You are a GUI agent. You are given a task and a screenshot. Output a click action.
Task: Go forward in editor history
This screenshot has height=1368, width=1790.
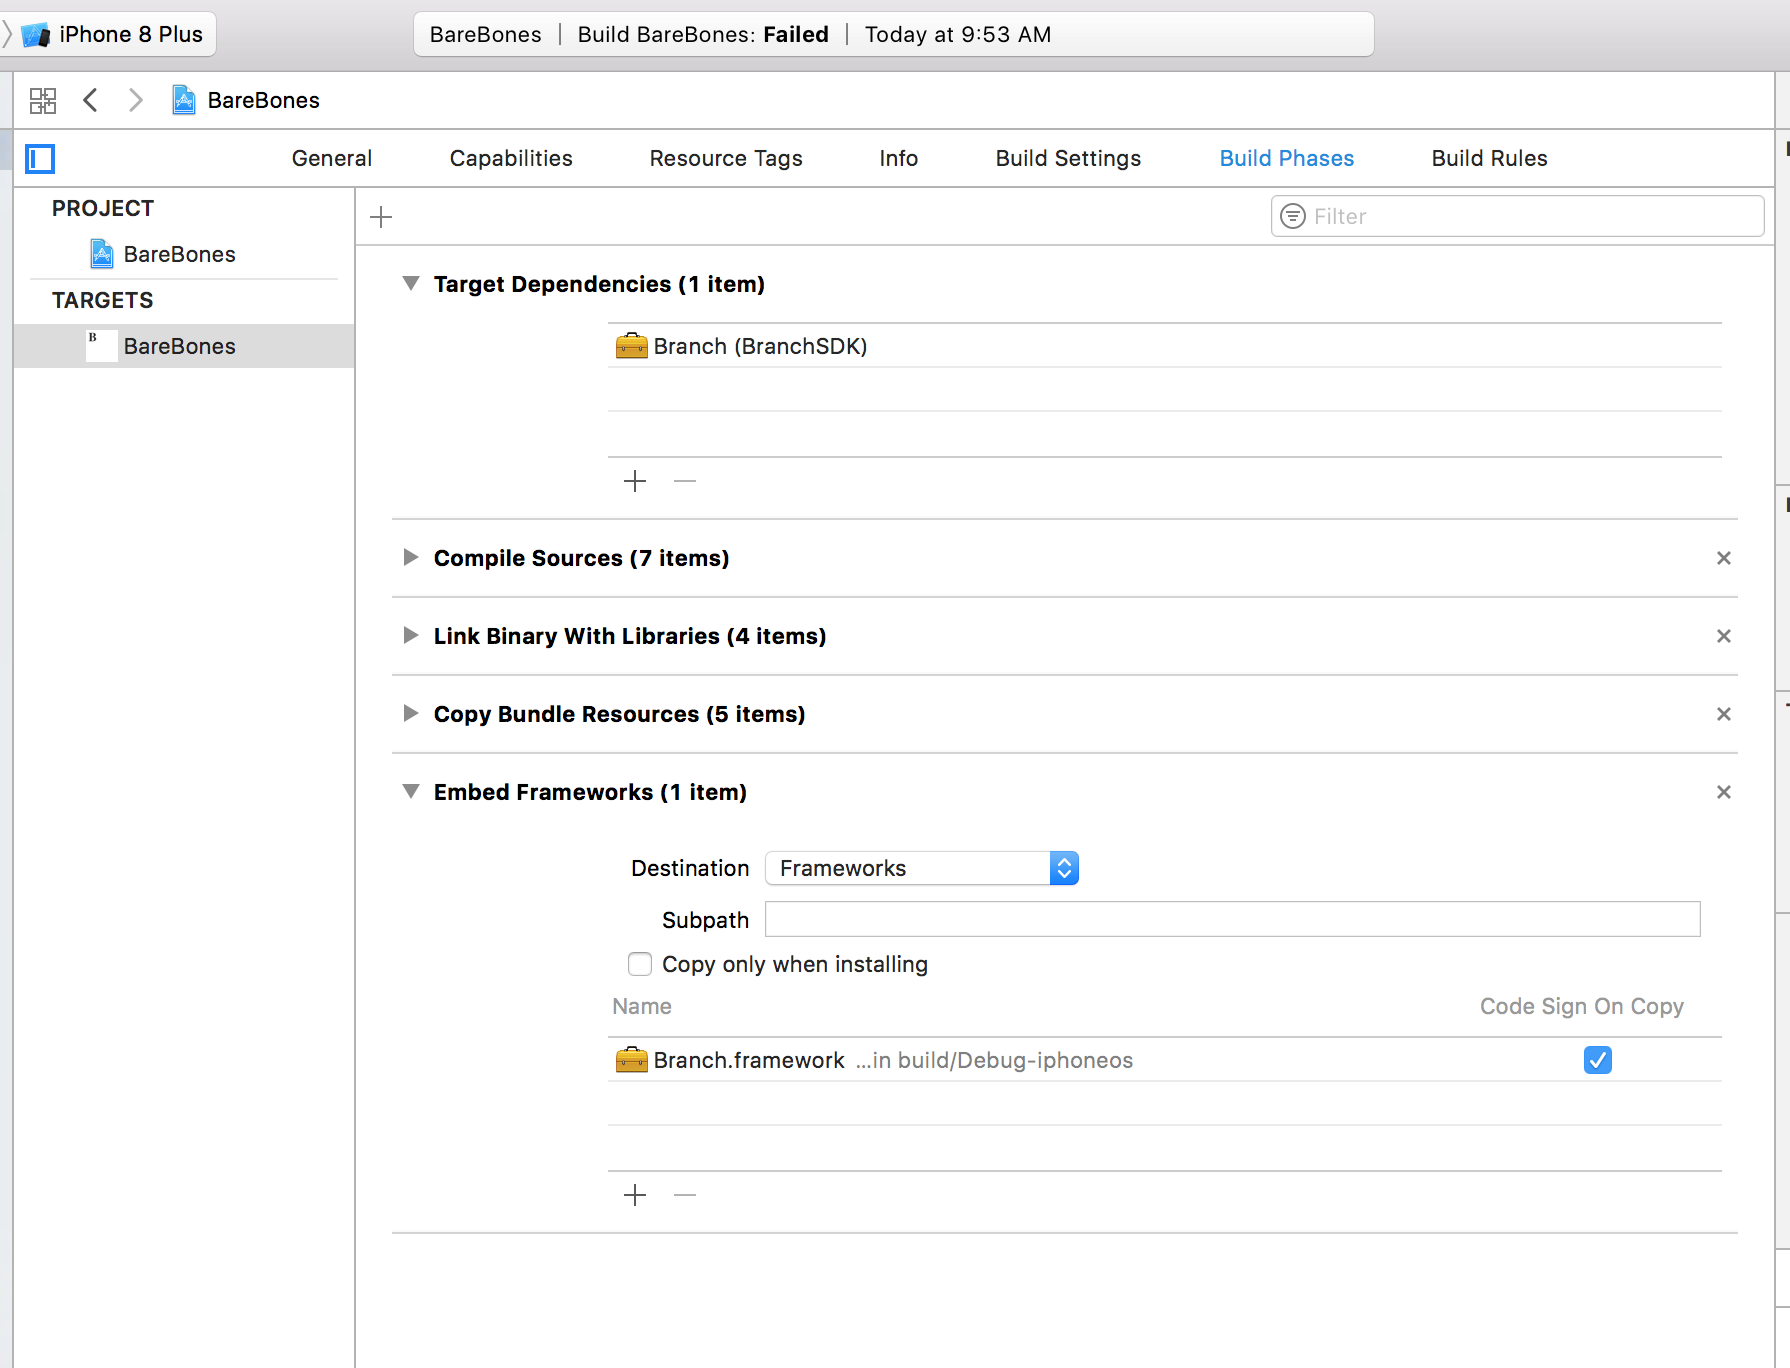pyautogui.click(x=136, y=100)
